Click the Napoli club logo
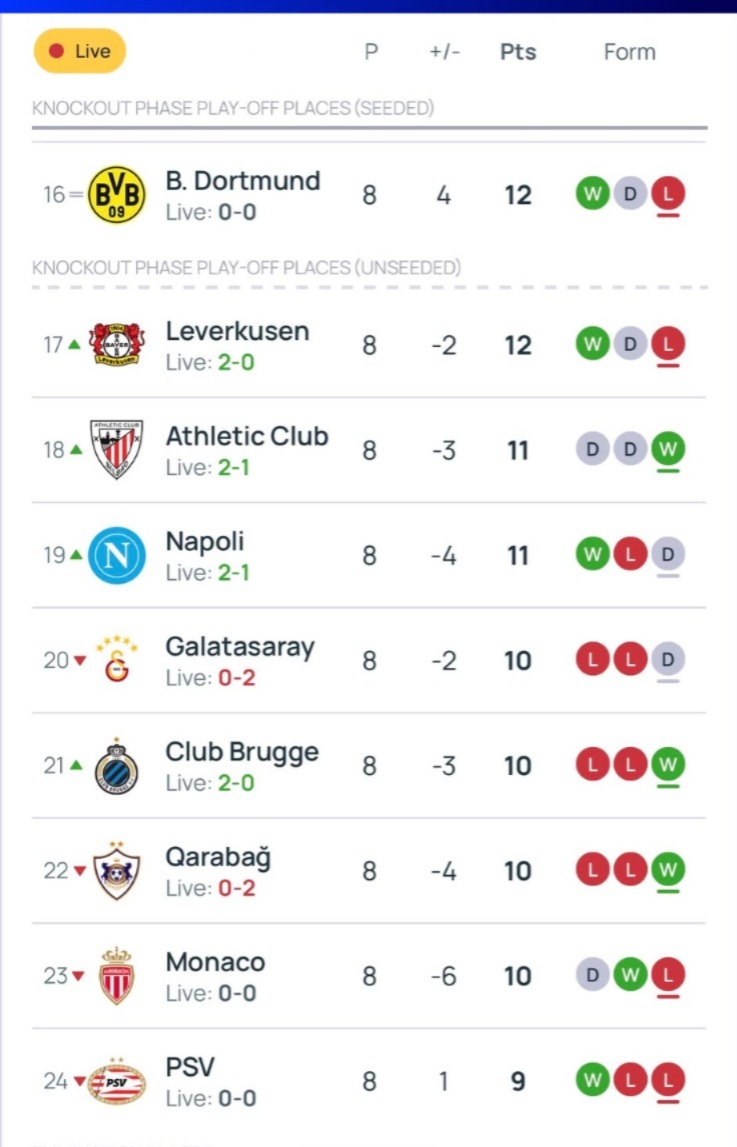Image resolution: width=737 pixels, height=1147 pixels. coord(117,556)
